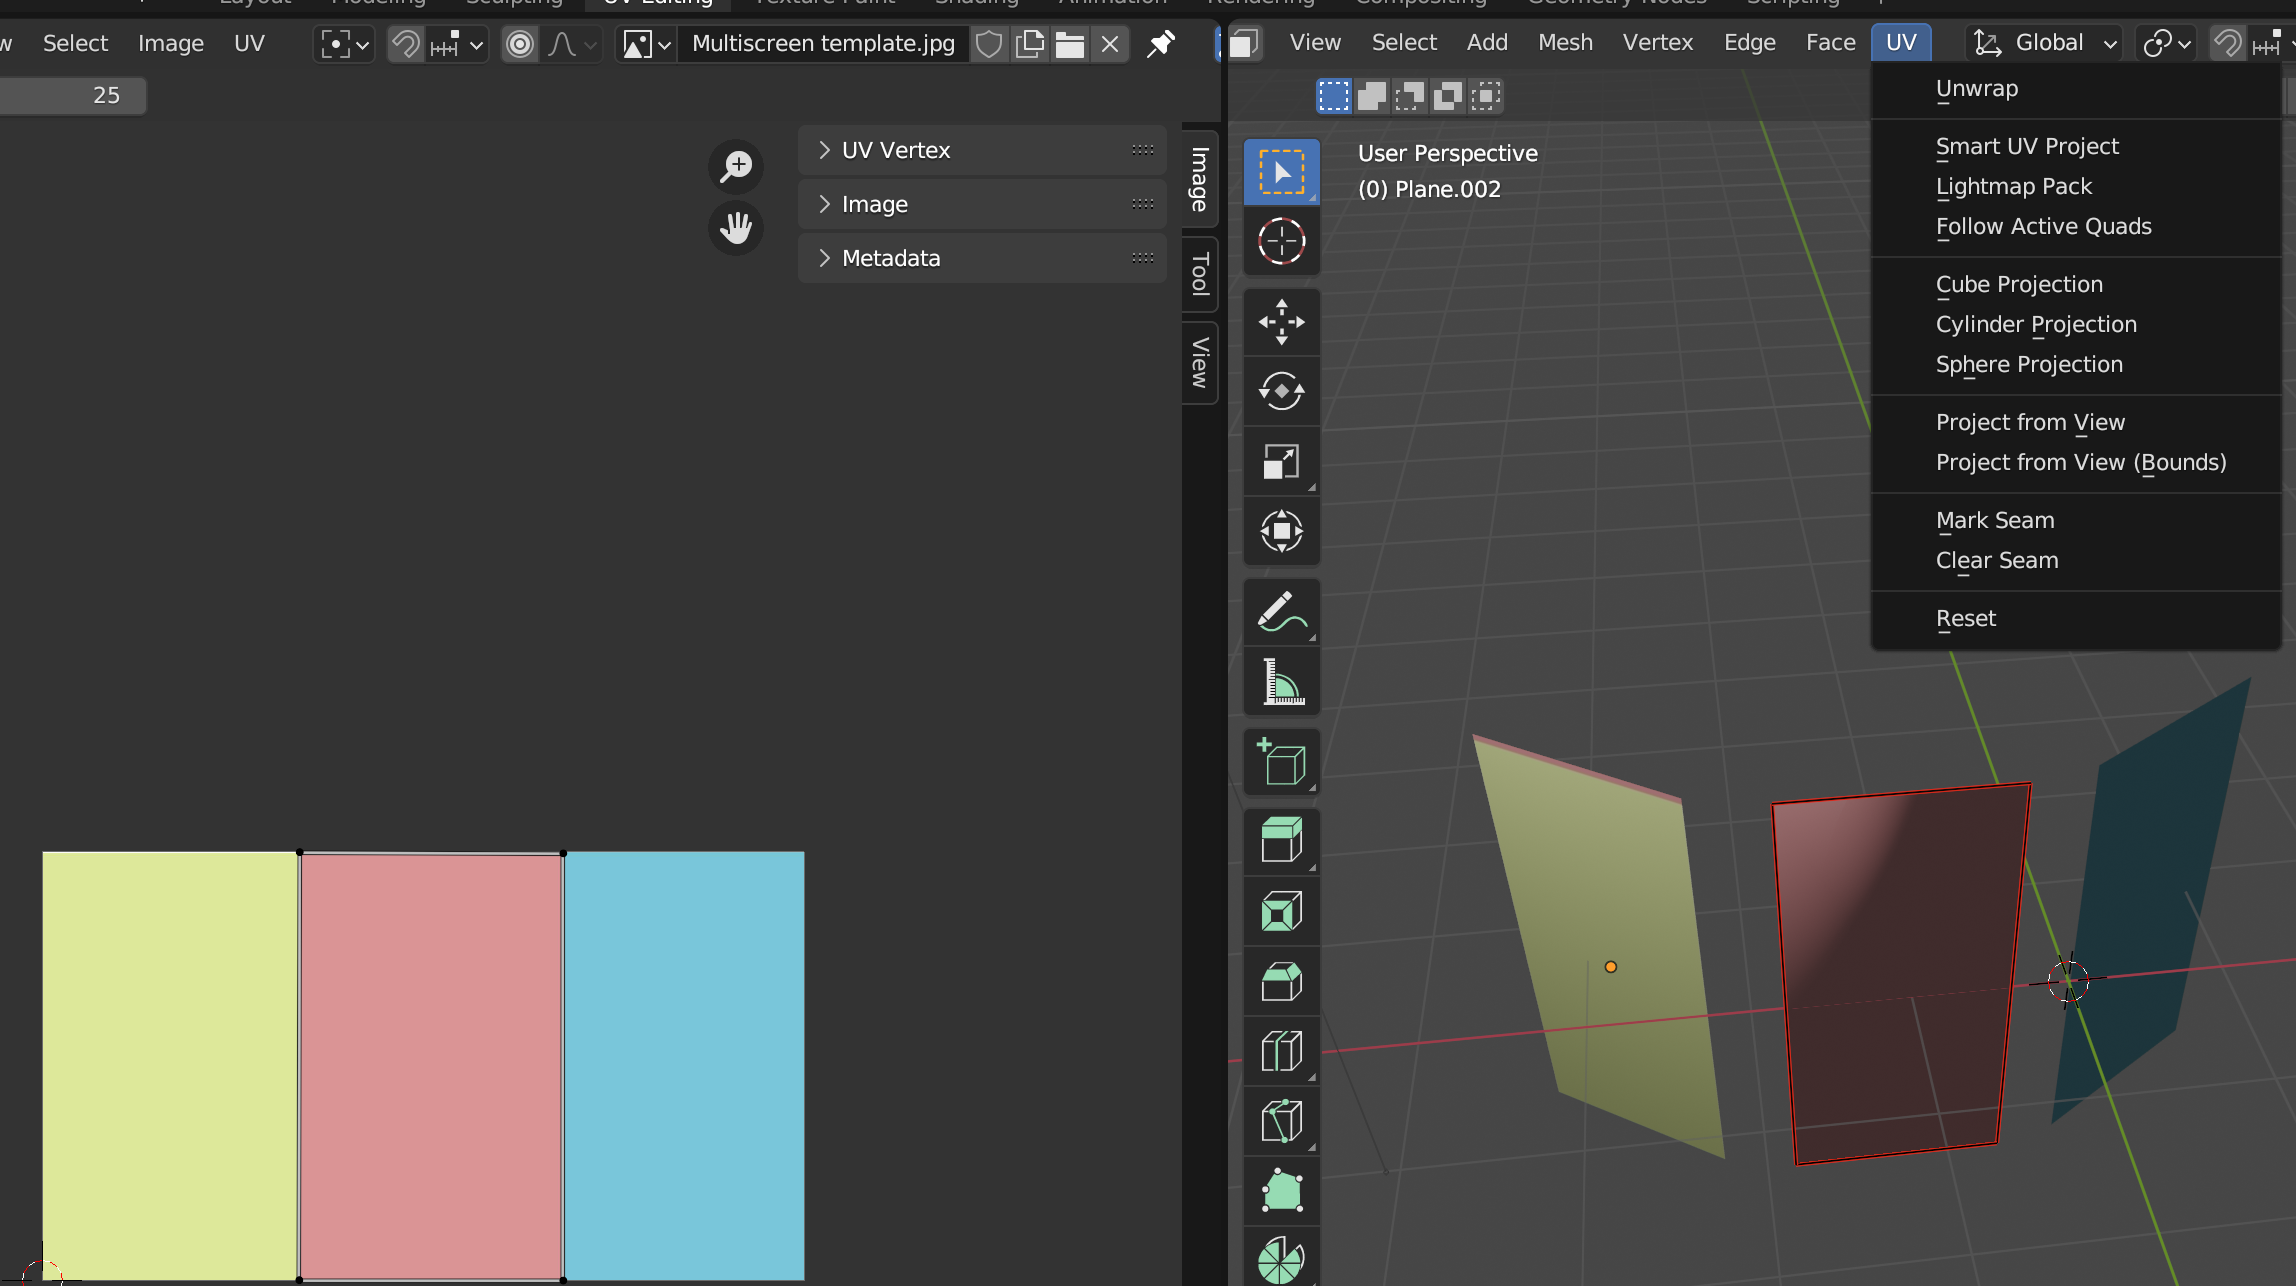
Task: Select the Rotate tool
Action: pos(1281,391)
